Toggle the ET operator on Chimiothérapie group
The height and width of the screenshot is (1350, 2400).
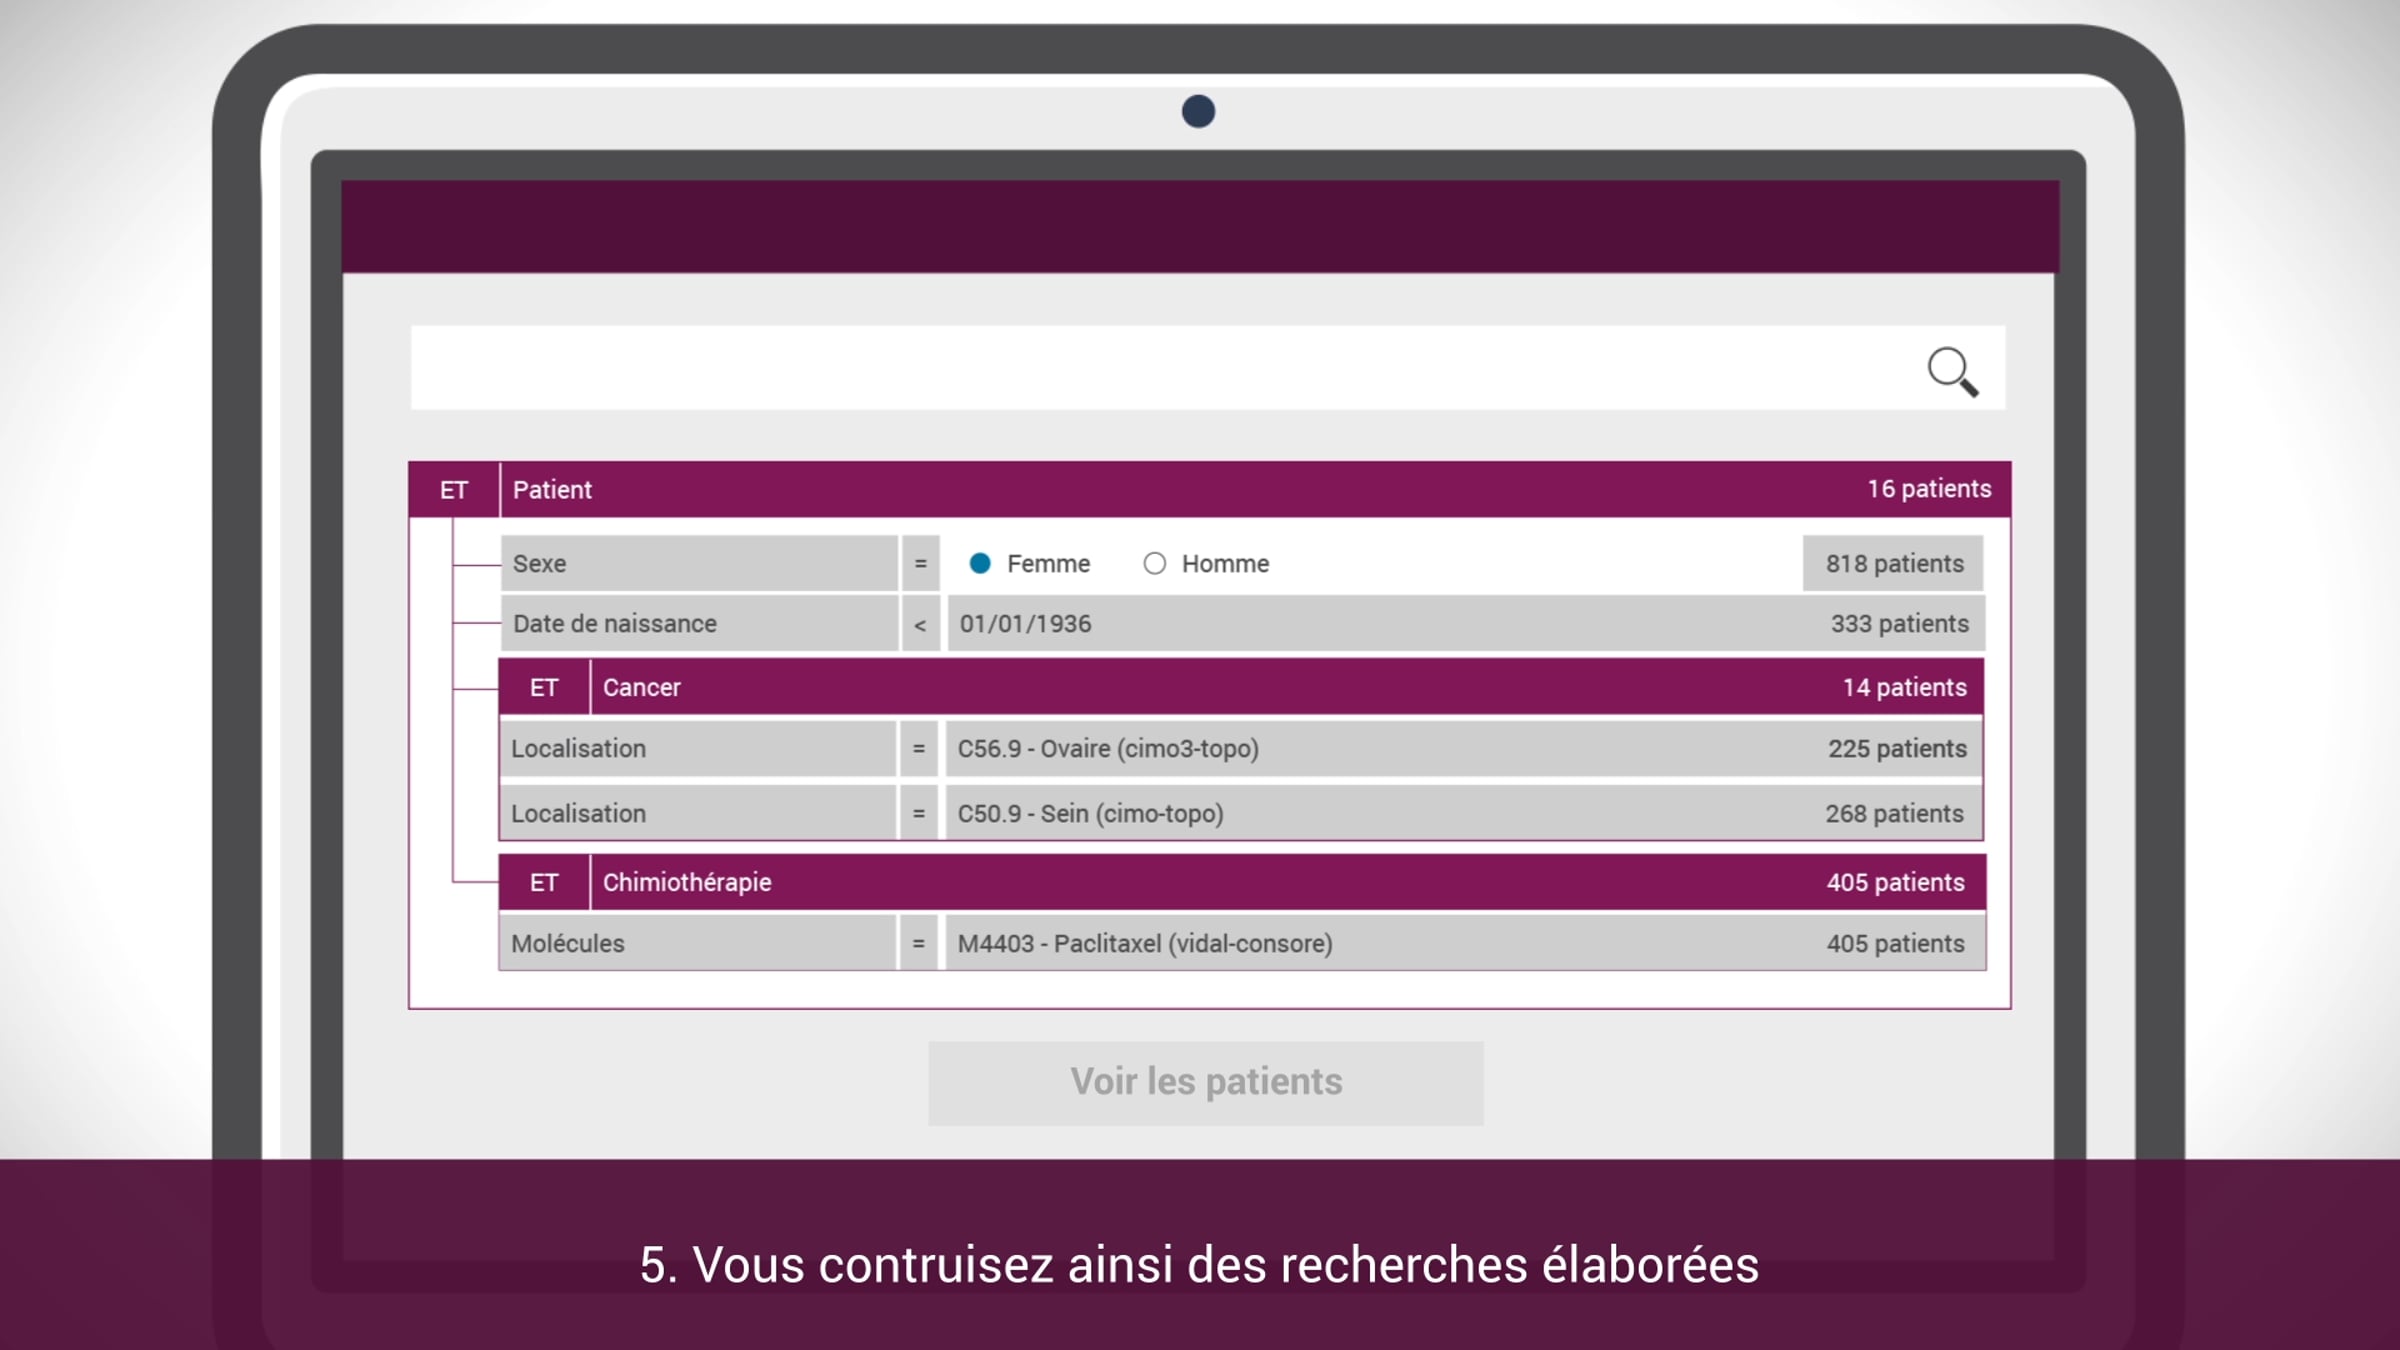tap(544, 883)
